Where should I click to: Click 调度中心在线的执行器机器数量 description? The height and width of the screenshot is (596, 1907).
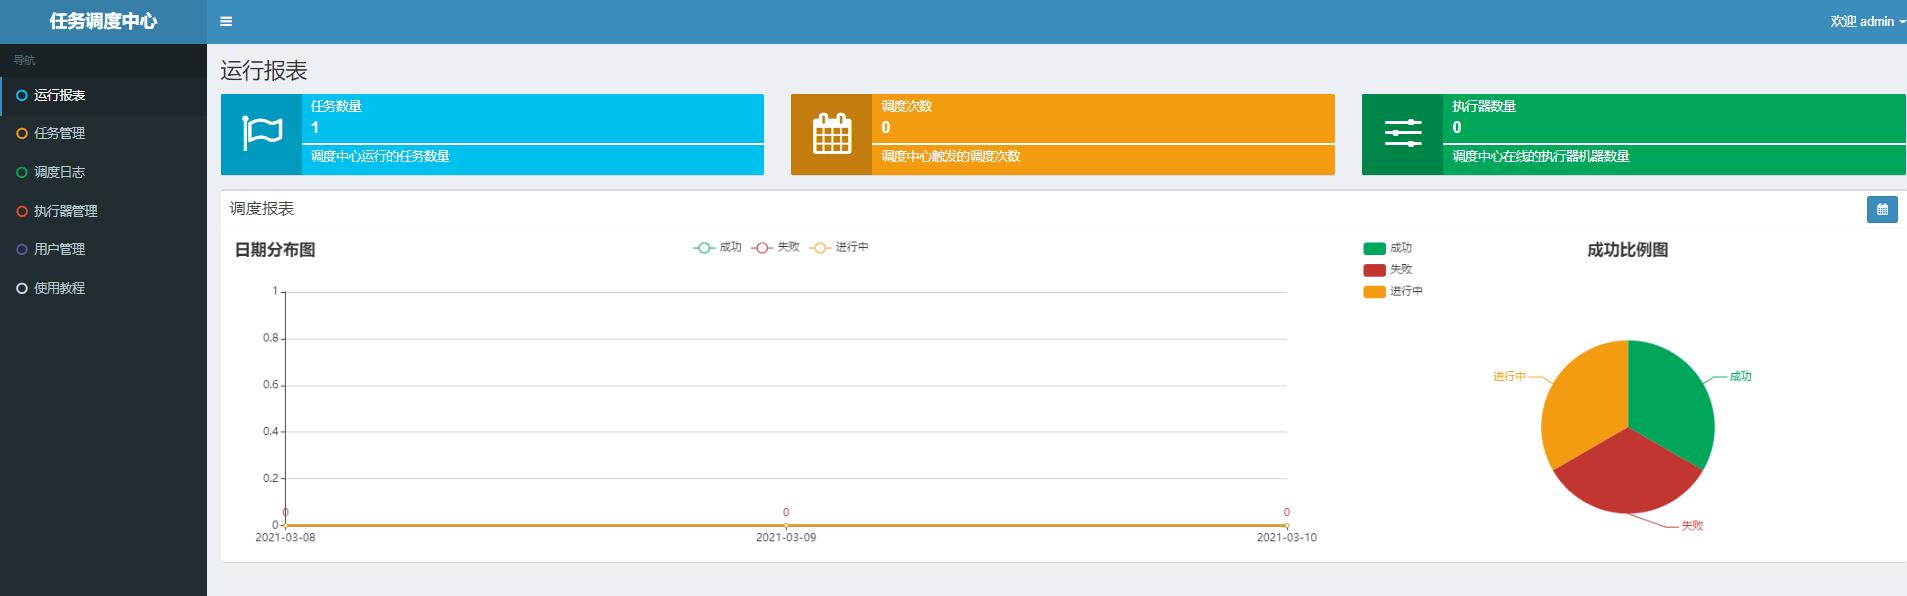pos(1541,156)
